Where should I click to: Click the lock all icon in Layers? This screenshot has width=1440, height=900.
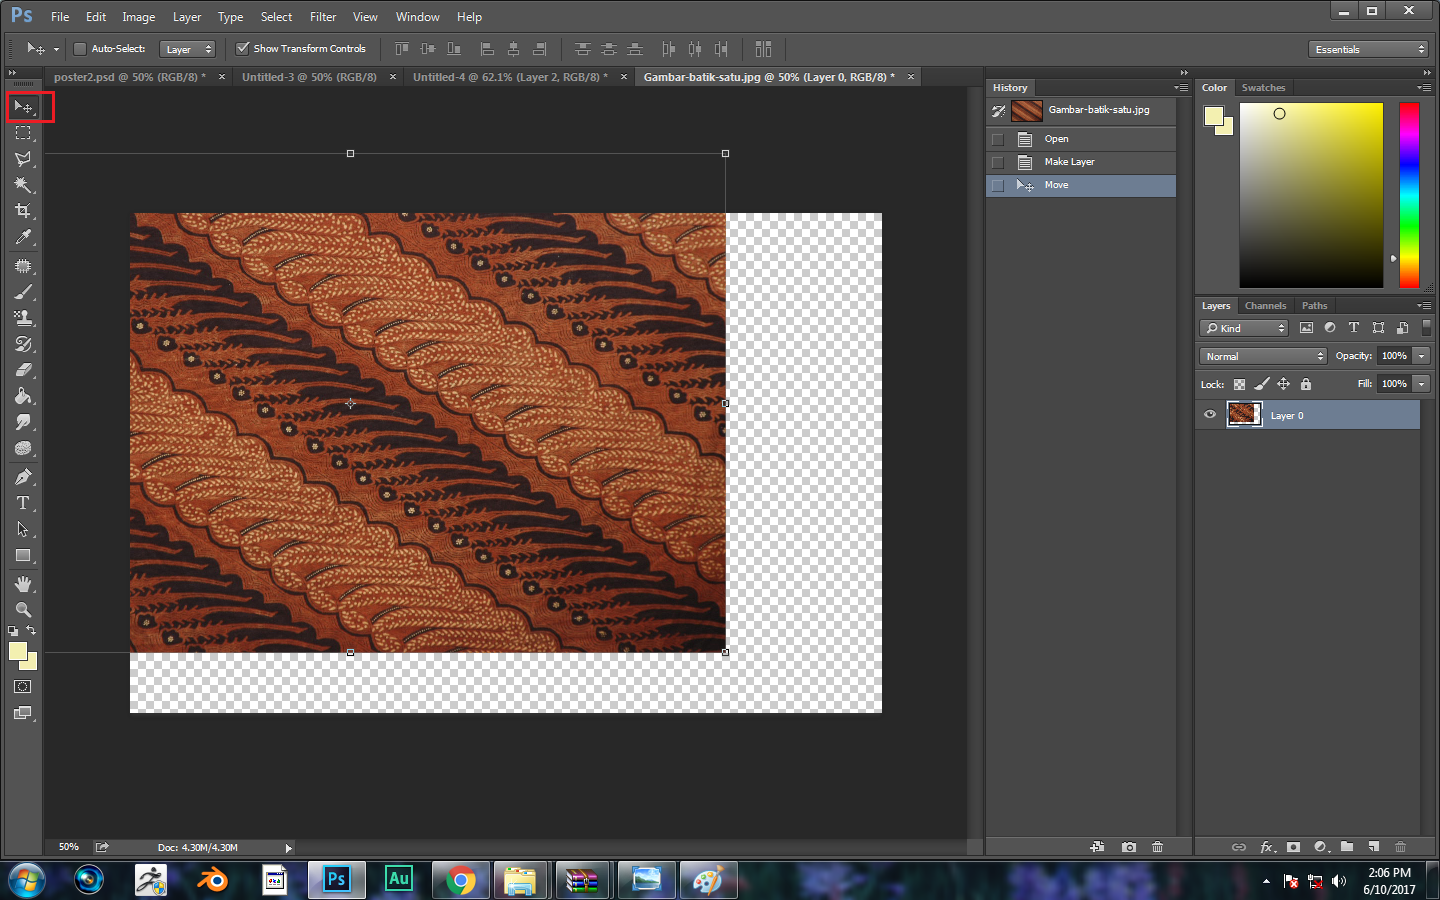1305,384
